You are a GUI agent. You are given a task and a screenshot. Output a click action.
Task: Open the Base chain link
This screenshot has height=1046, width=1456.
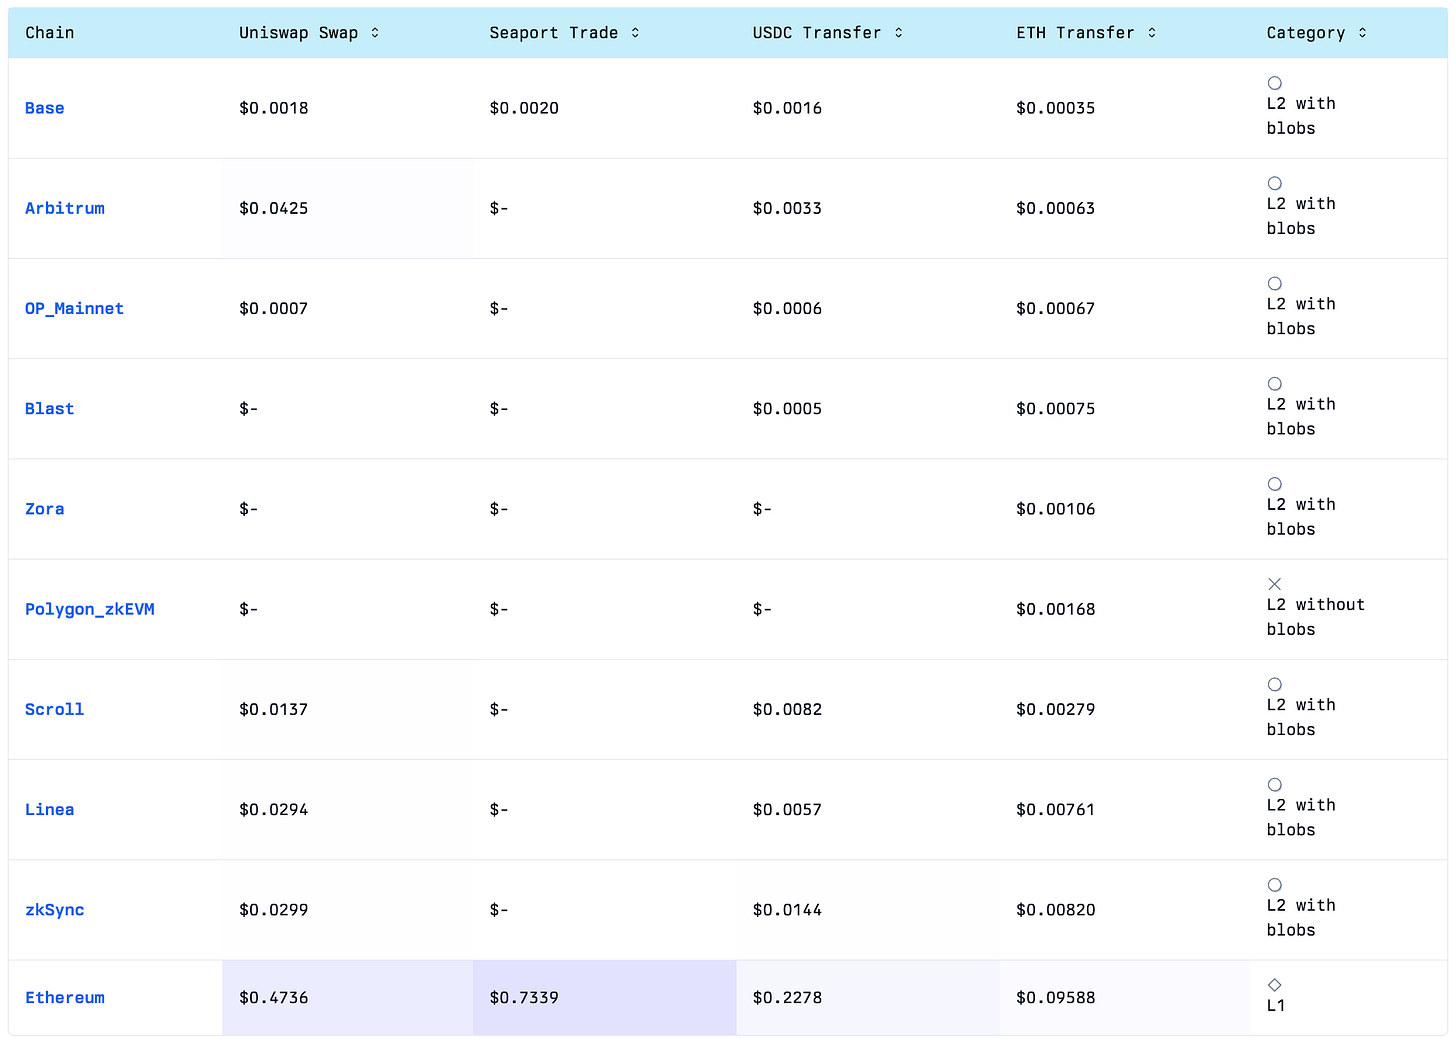point(45,108)
